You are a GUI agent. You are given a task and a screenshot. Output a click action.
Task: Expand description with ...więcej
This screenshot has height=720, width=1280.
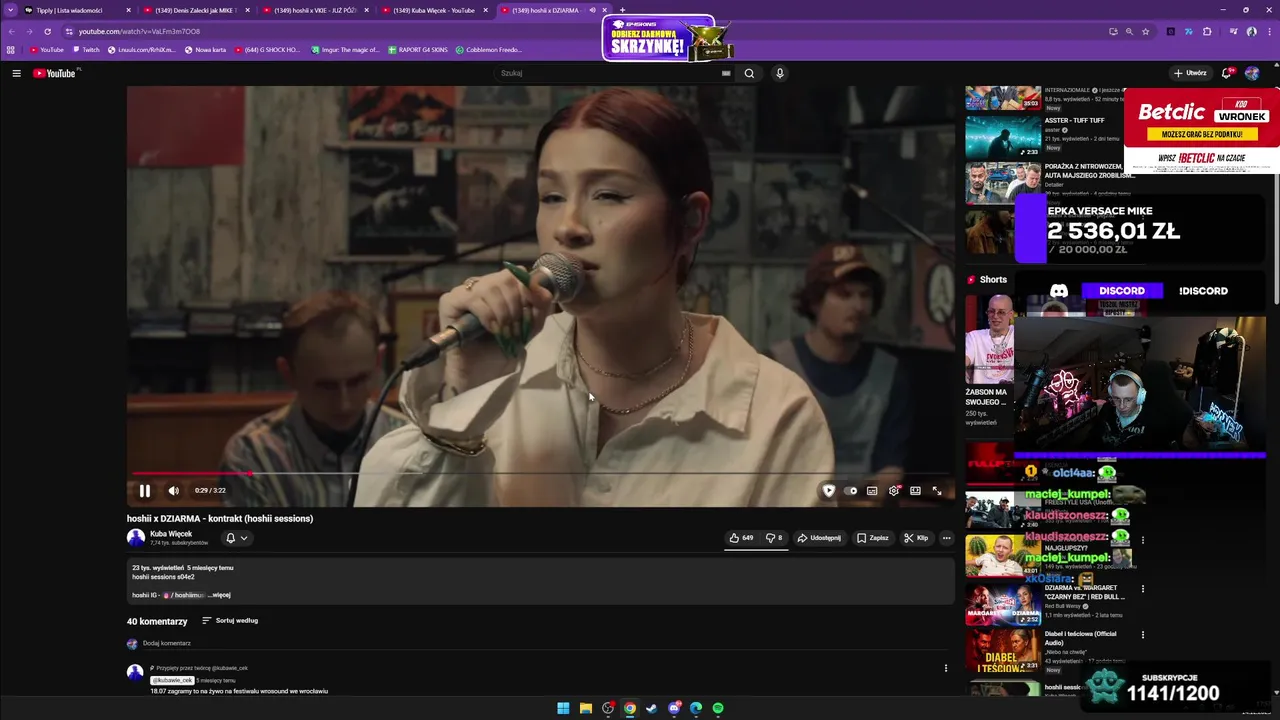[219, 595]
